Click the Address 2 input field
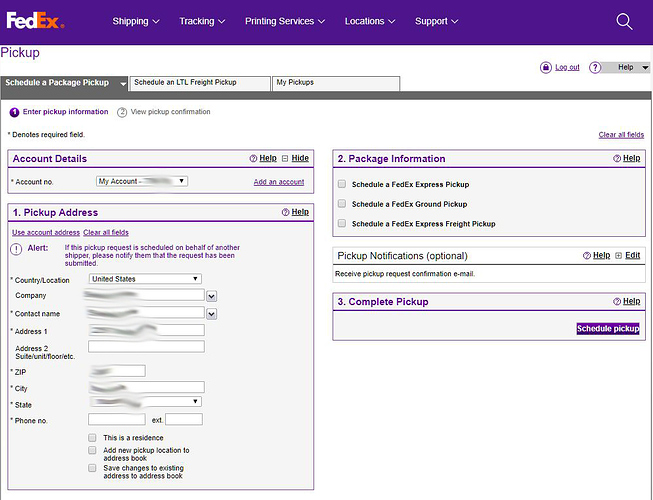The width and height of the screenshot is (653, 500). (146, 346)
